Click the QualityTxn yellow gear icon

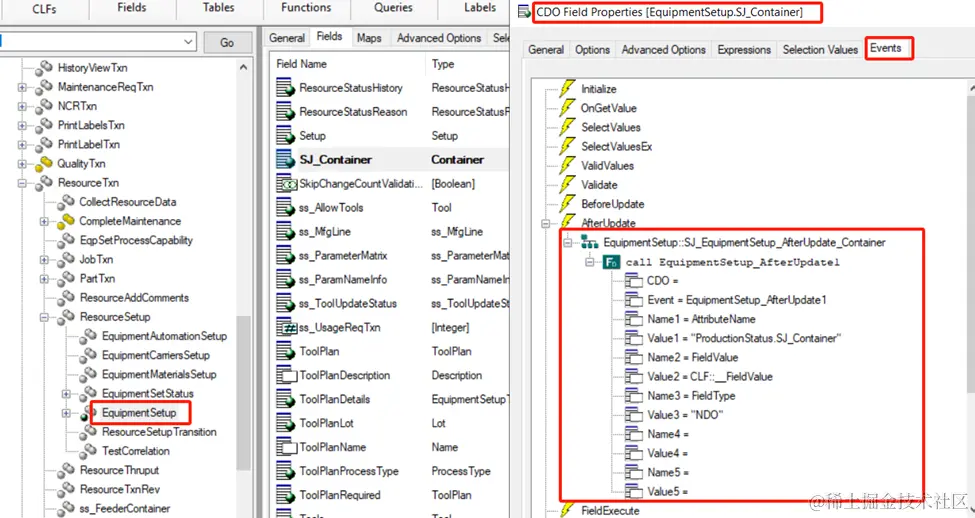point(44,164)
